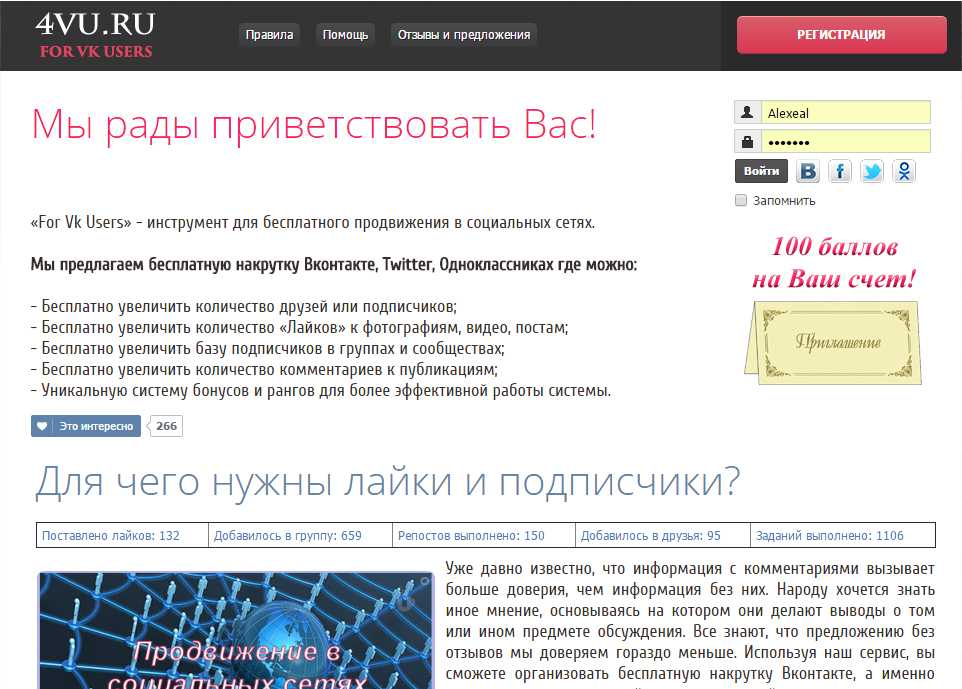Click the Мы рады приветствовать Вас heading

314,125
